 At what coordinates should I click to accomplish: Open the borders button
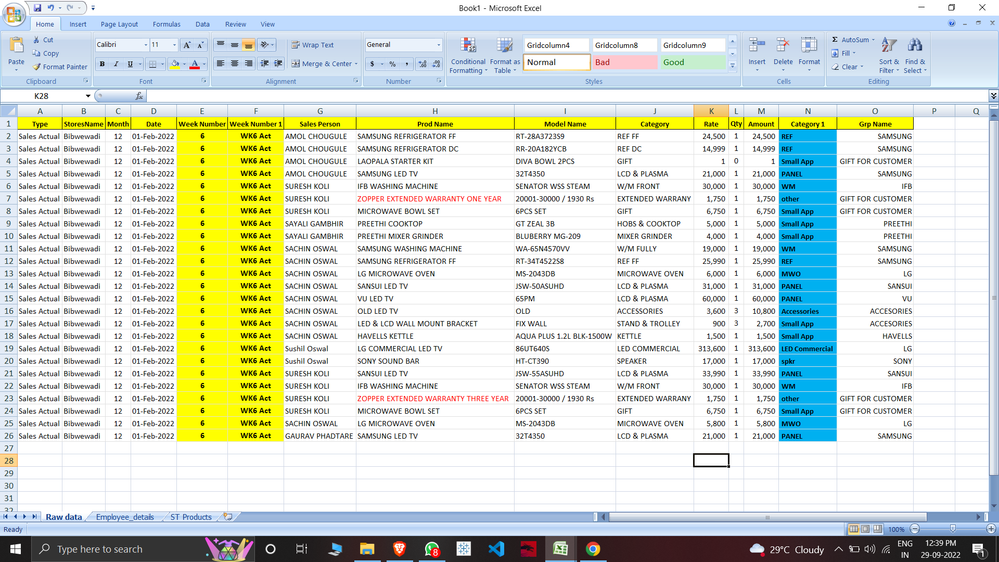[152, 64]
